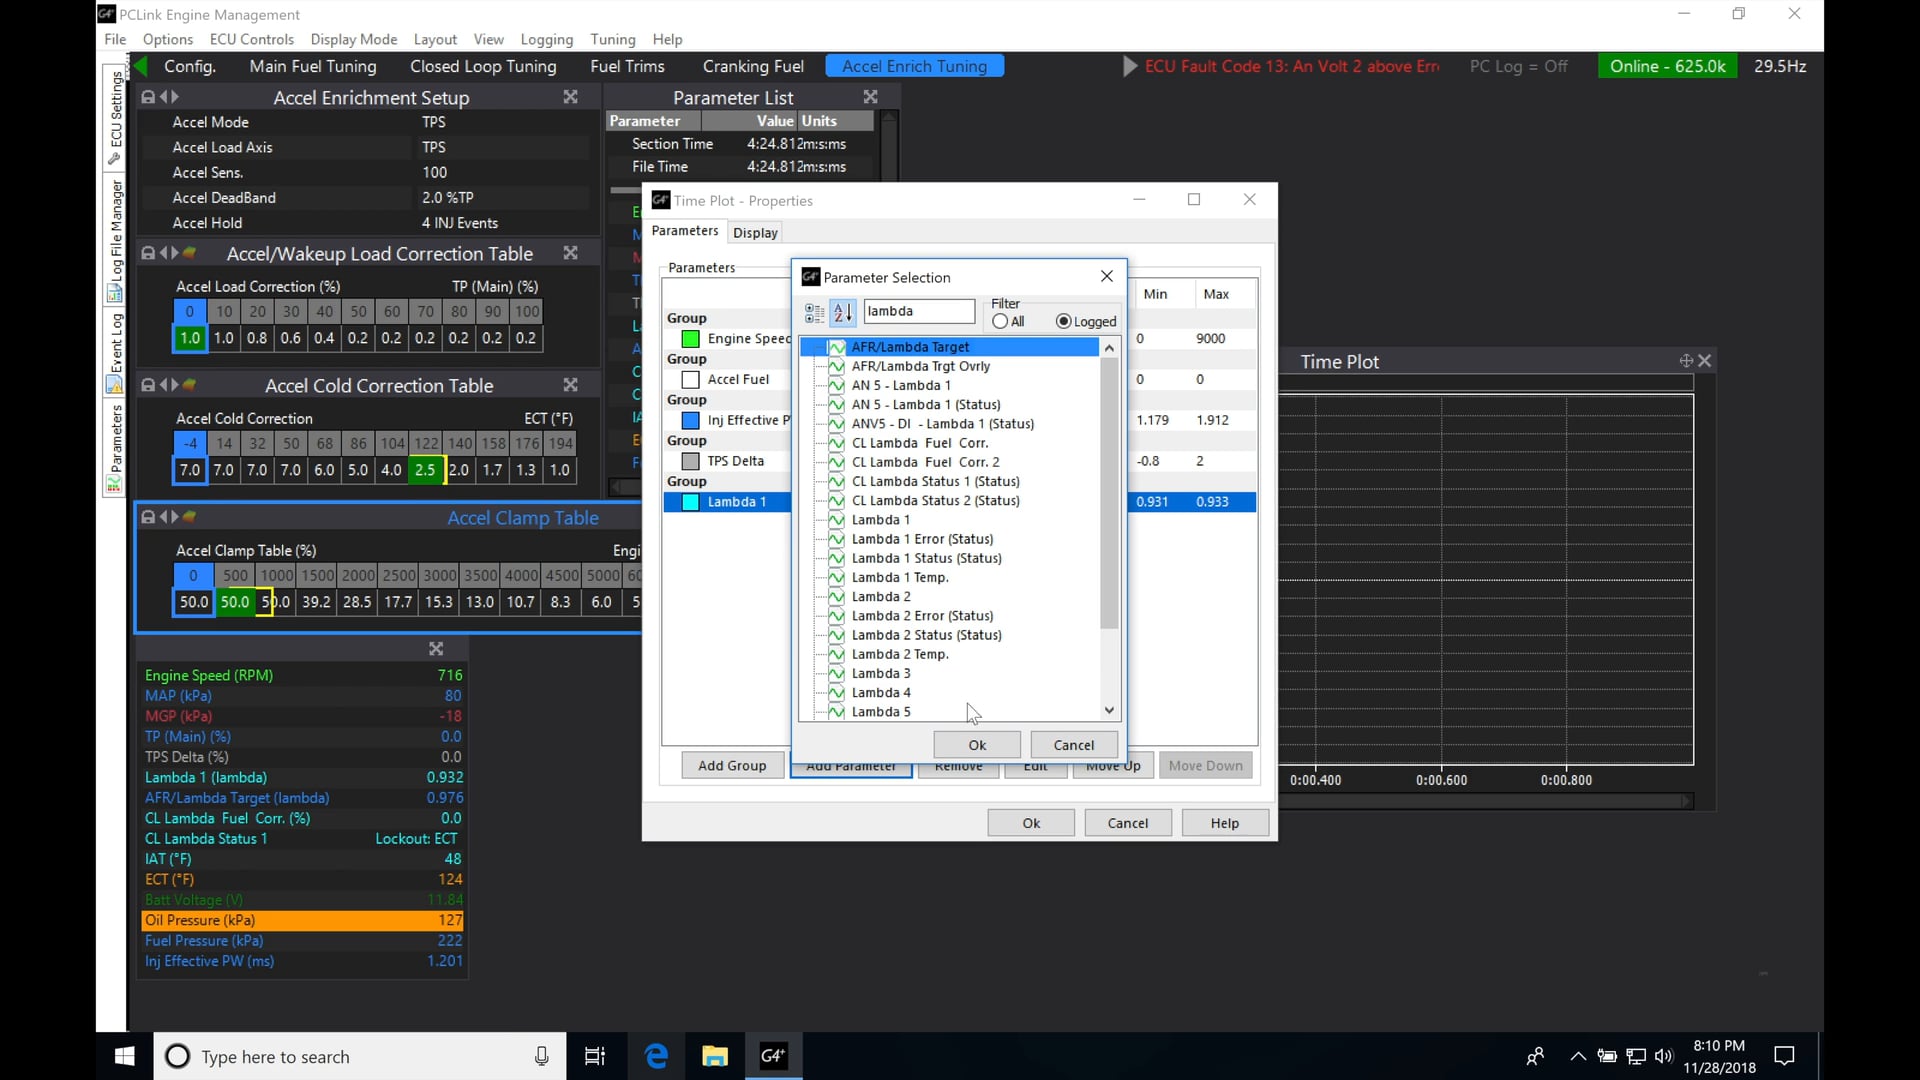1920x1080 pixels.
Task: Select the All filter radio button
Action: coord(1000,321)
